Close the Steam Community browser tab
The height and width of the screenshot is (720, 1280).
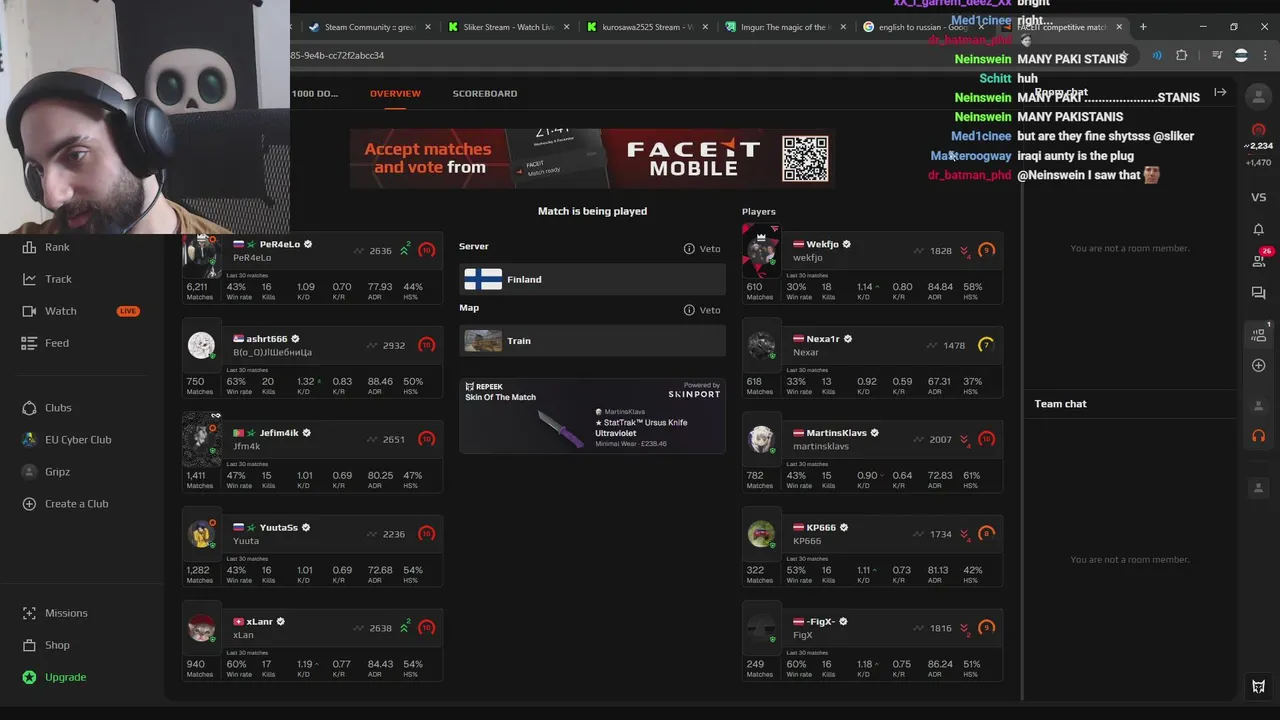click(x=428, y=27)
